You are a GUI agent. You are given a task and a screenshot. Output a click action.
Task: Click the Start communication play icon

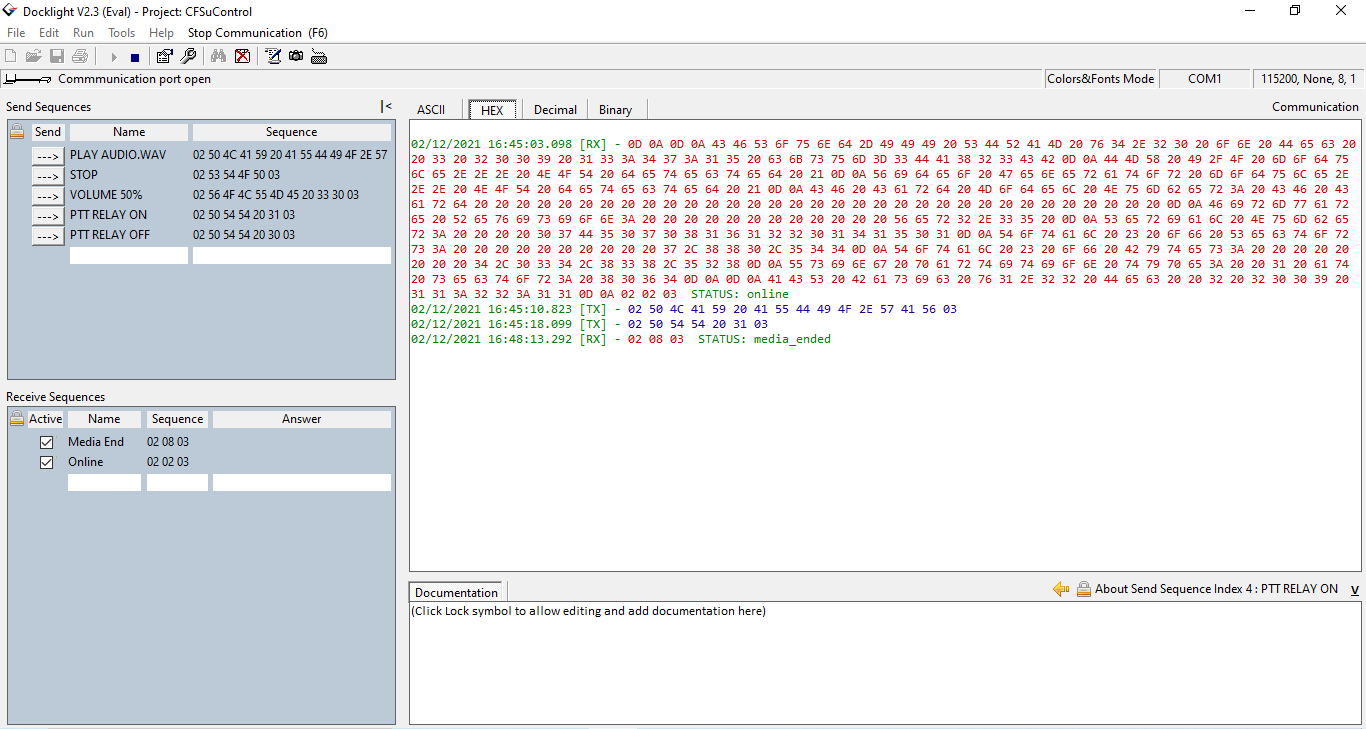pos(114,57)
